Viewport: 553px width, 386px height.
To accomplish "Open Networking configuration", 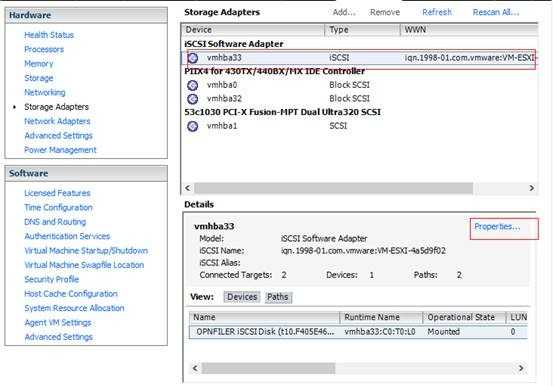I will 45,92.
